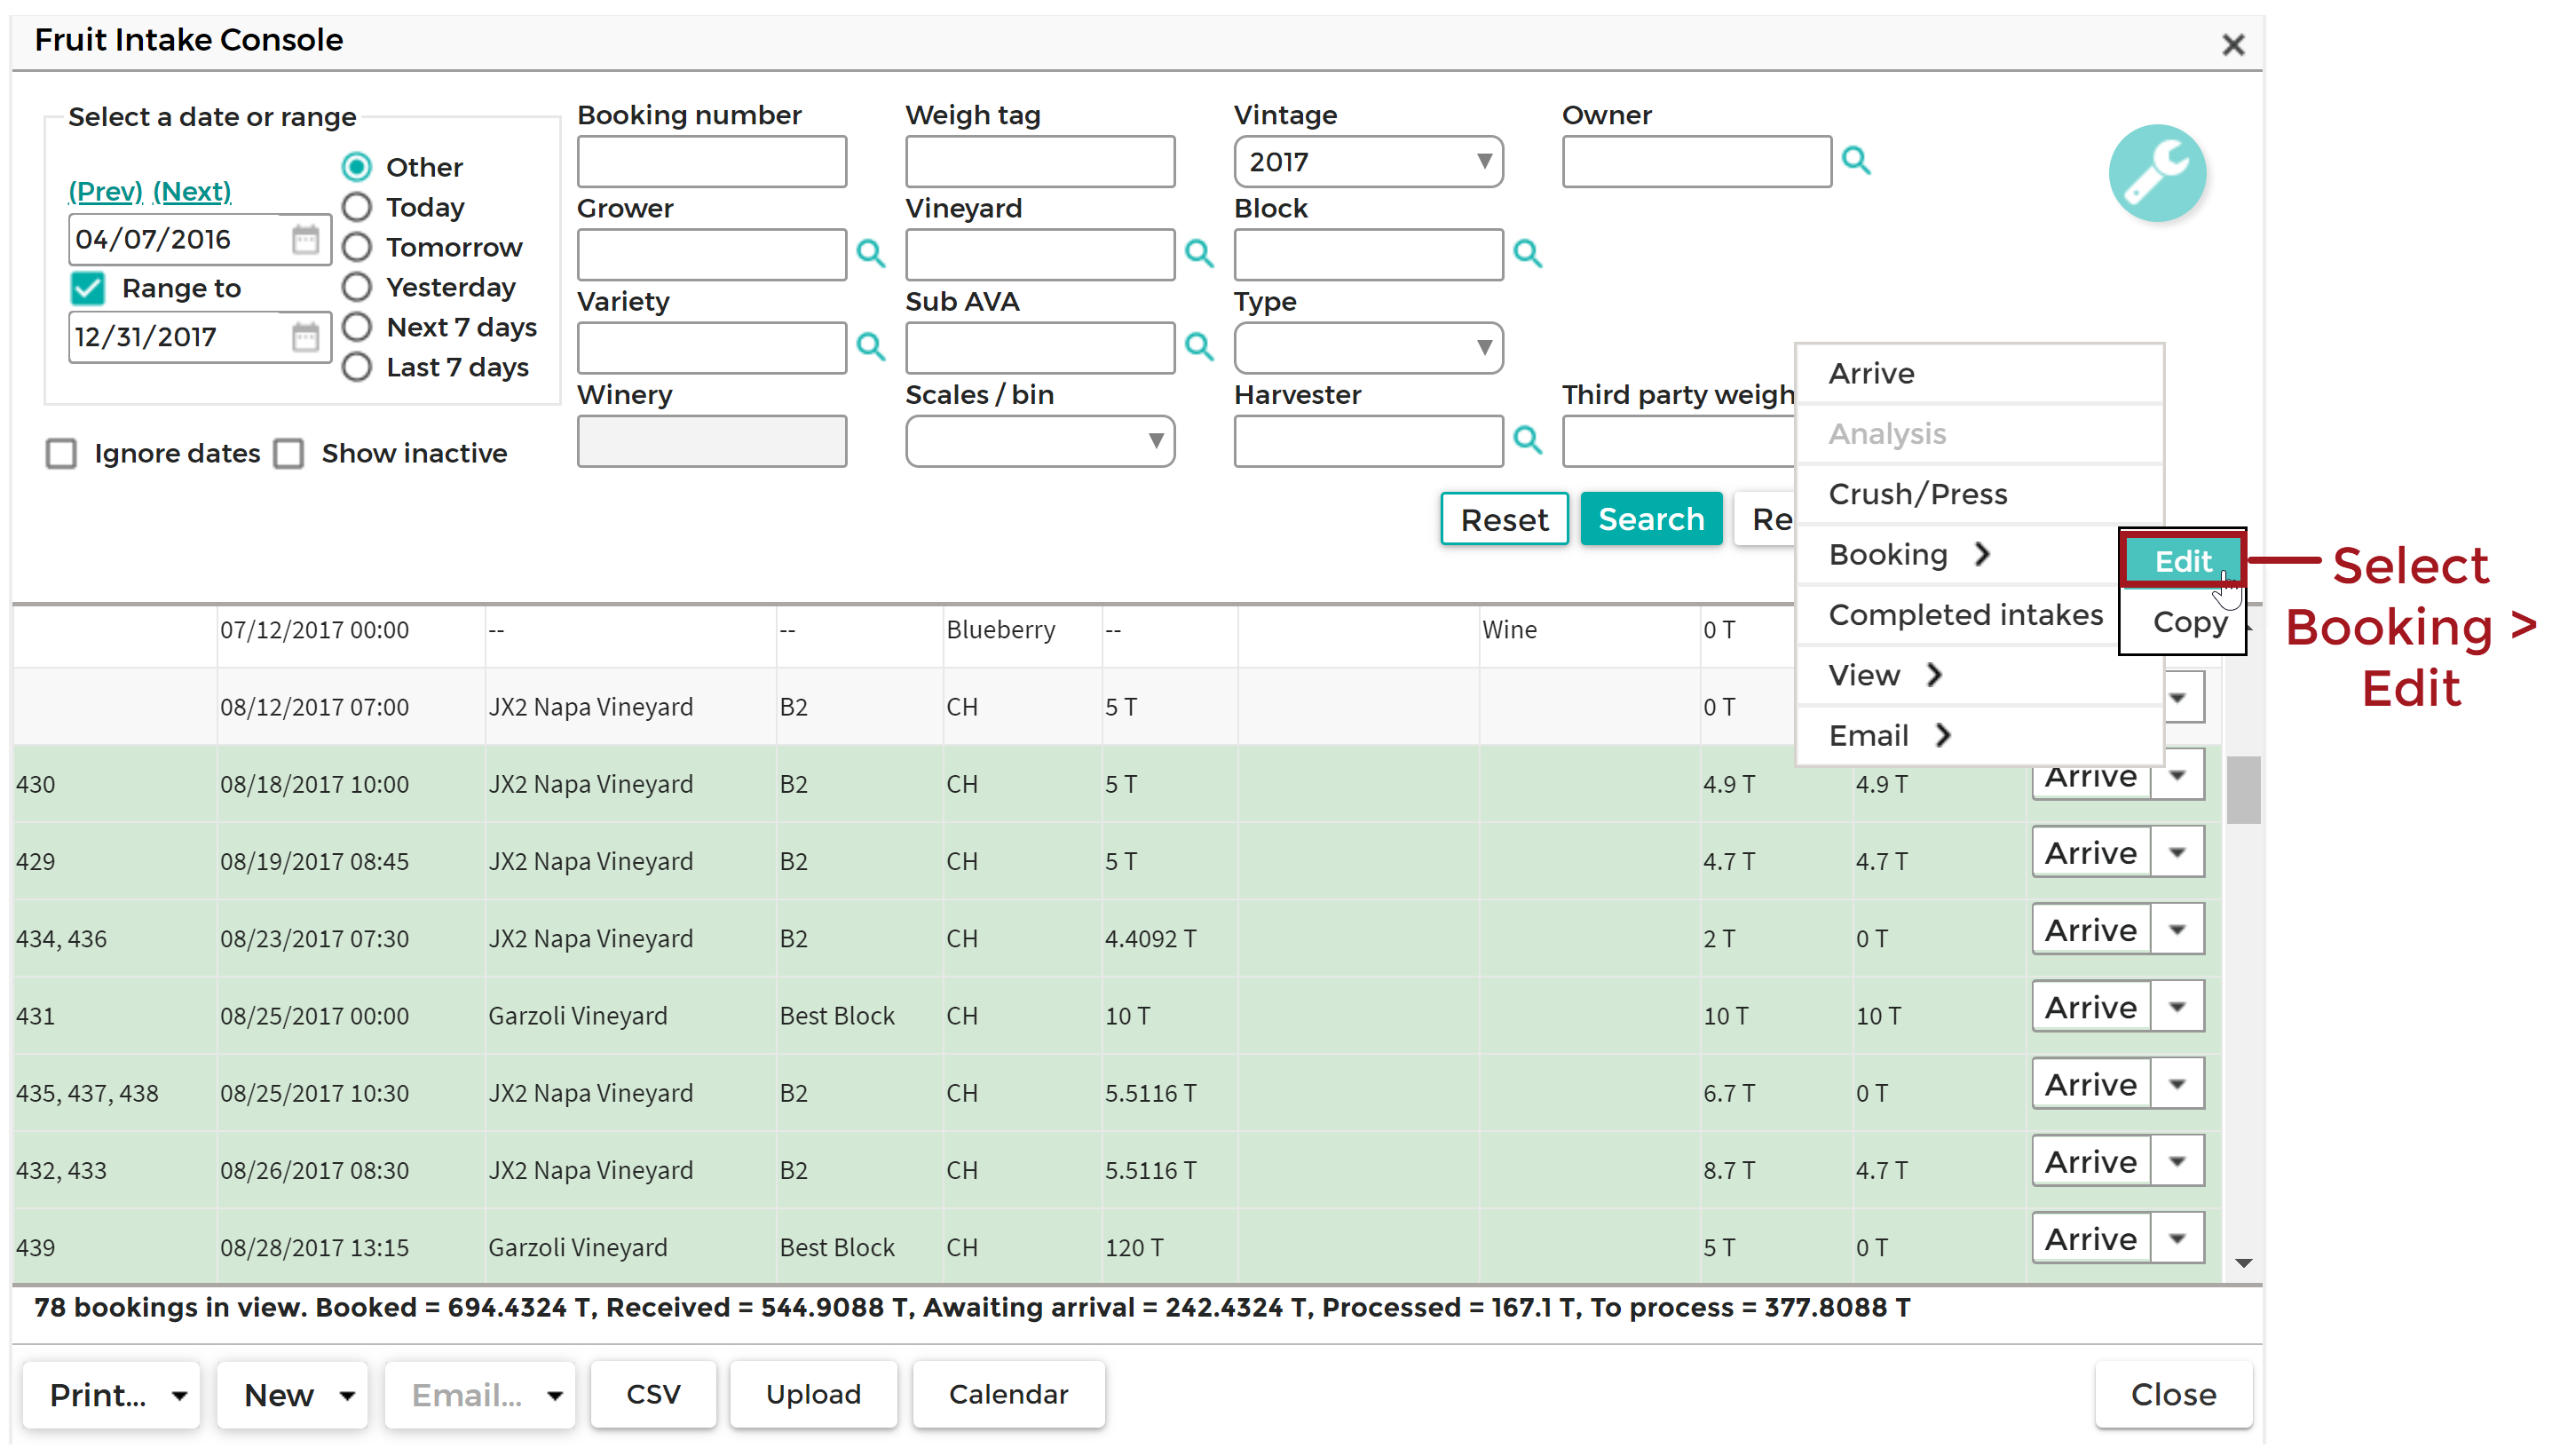This screenshot has width=2576, height=1456.
Task: Open the Calendar button
Action: (1008, 1394)
